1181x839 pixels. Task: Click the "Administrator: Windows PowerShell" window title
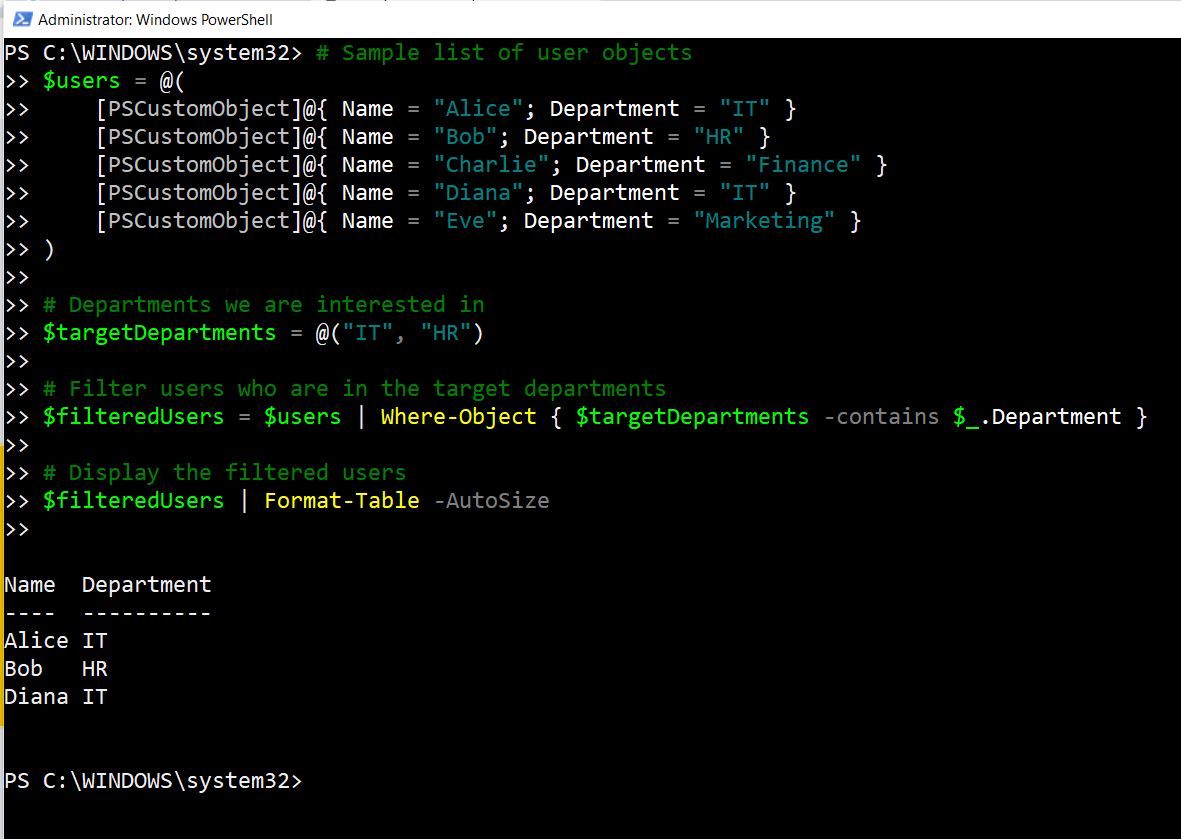click(155, 19)
